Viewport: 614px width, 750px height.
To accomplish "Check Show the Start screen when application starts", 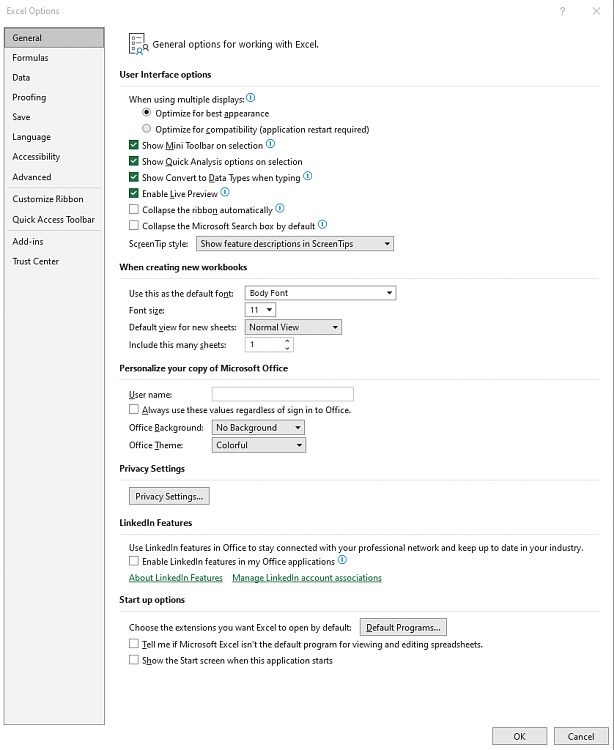I will [x=134, y=660].
